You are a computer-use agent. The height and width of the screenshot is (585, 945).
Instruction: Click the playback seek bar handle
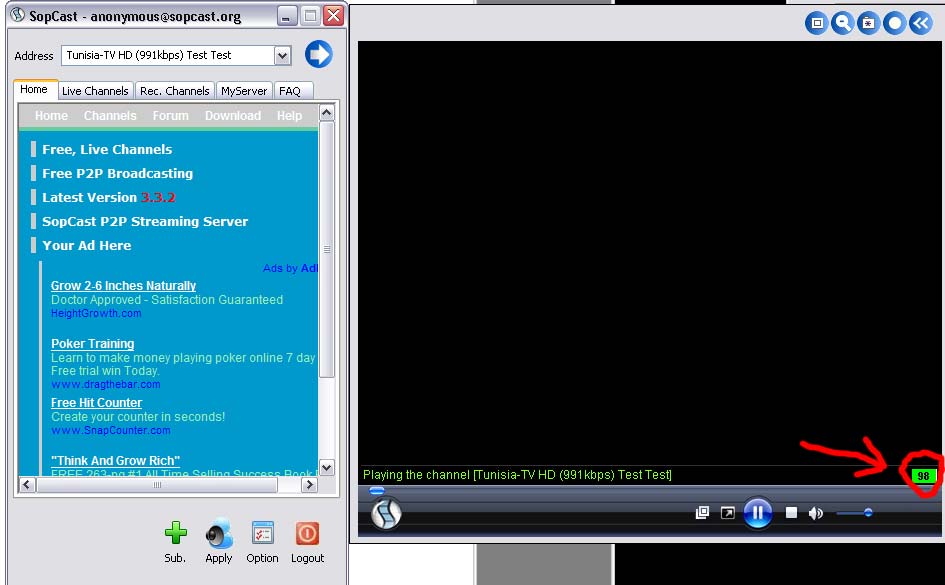click(x=377, y=490)
